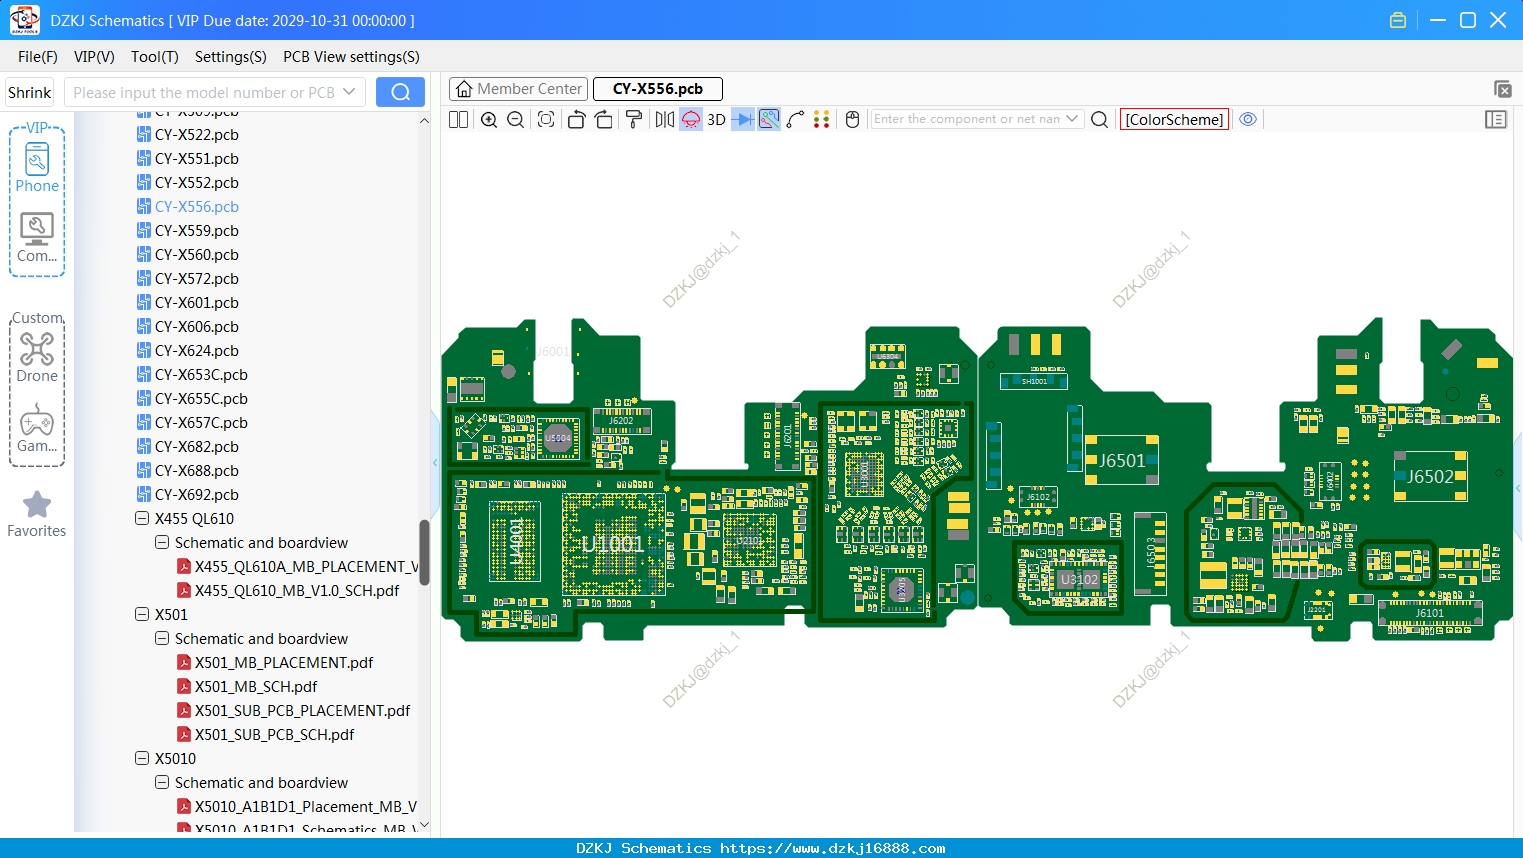
Task: Switch to the Member Center tab
Action: click(518, 89)
